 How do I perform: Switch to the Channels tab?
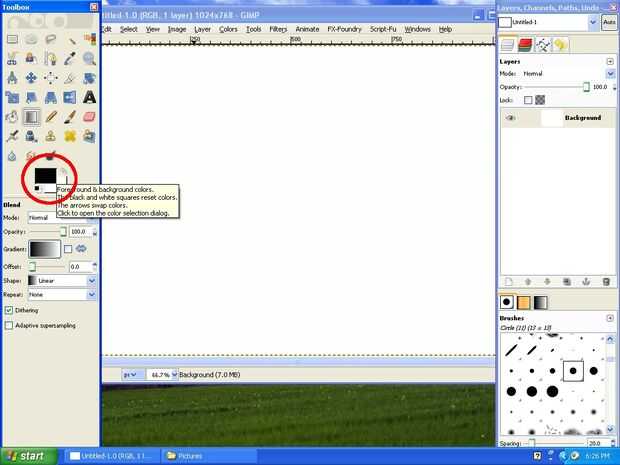point(525,45)
